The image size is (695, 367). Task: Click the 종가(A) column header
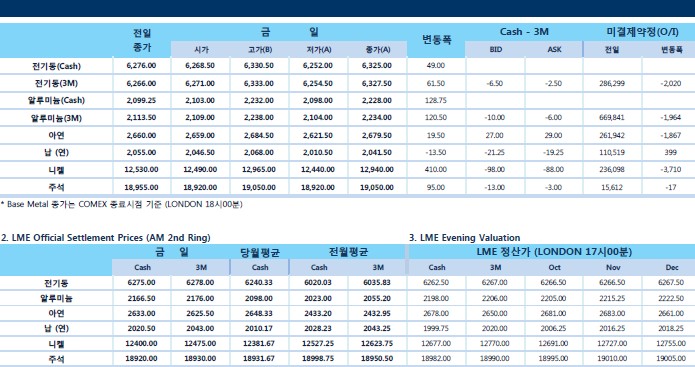point(378,50)
